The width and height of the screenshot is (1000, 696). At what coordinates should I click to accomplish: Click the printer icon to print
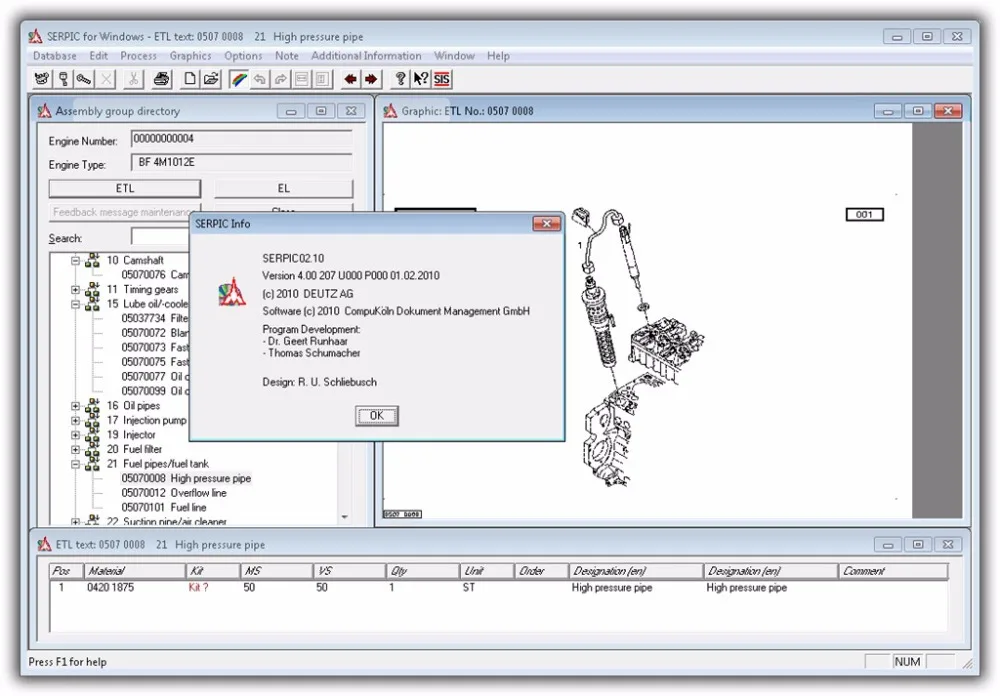click(161, 79)
